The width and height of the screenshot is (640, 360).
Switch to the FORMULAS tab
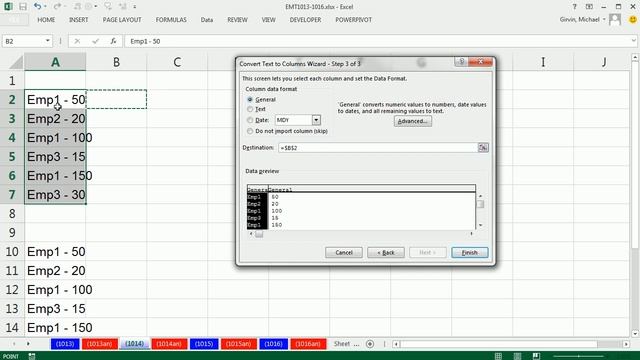click(171, 20)
